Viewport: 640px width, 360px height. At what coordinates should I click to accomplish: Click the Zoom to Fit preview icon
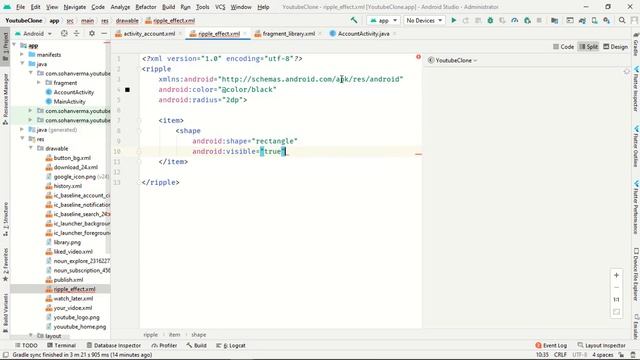coord(616,312)
